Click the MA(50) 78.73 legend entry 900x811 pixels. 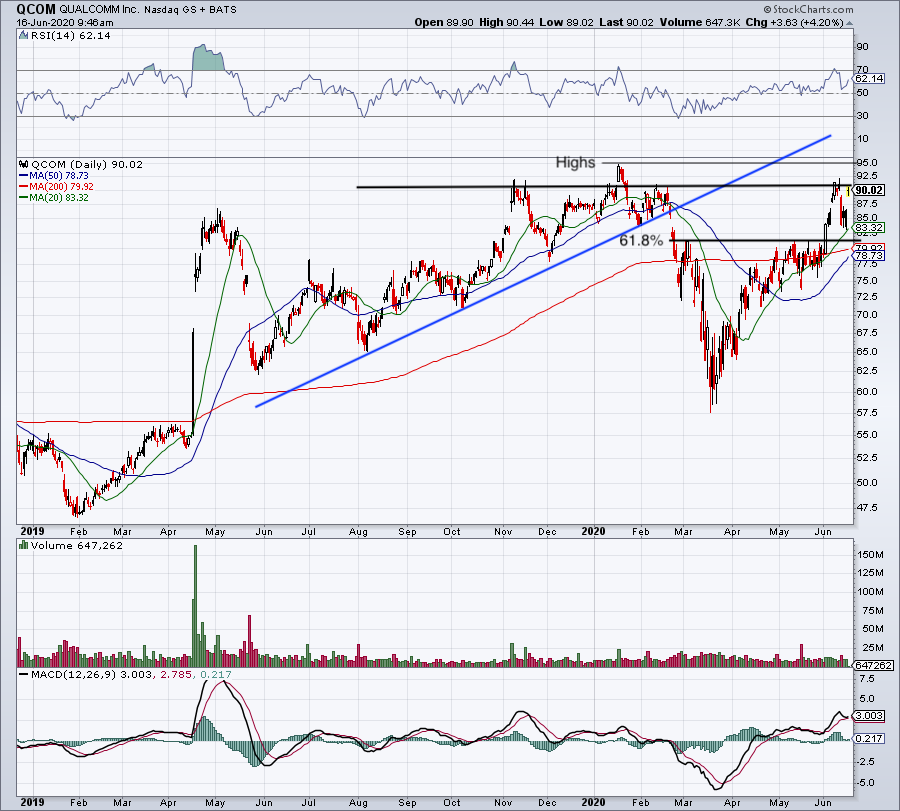pyautogui.click(x=59, y=176)
